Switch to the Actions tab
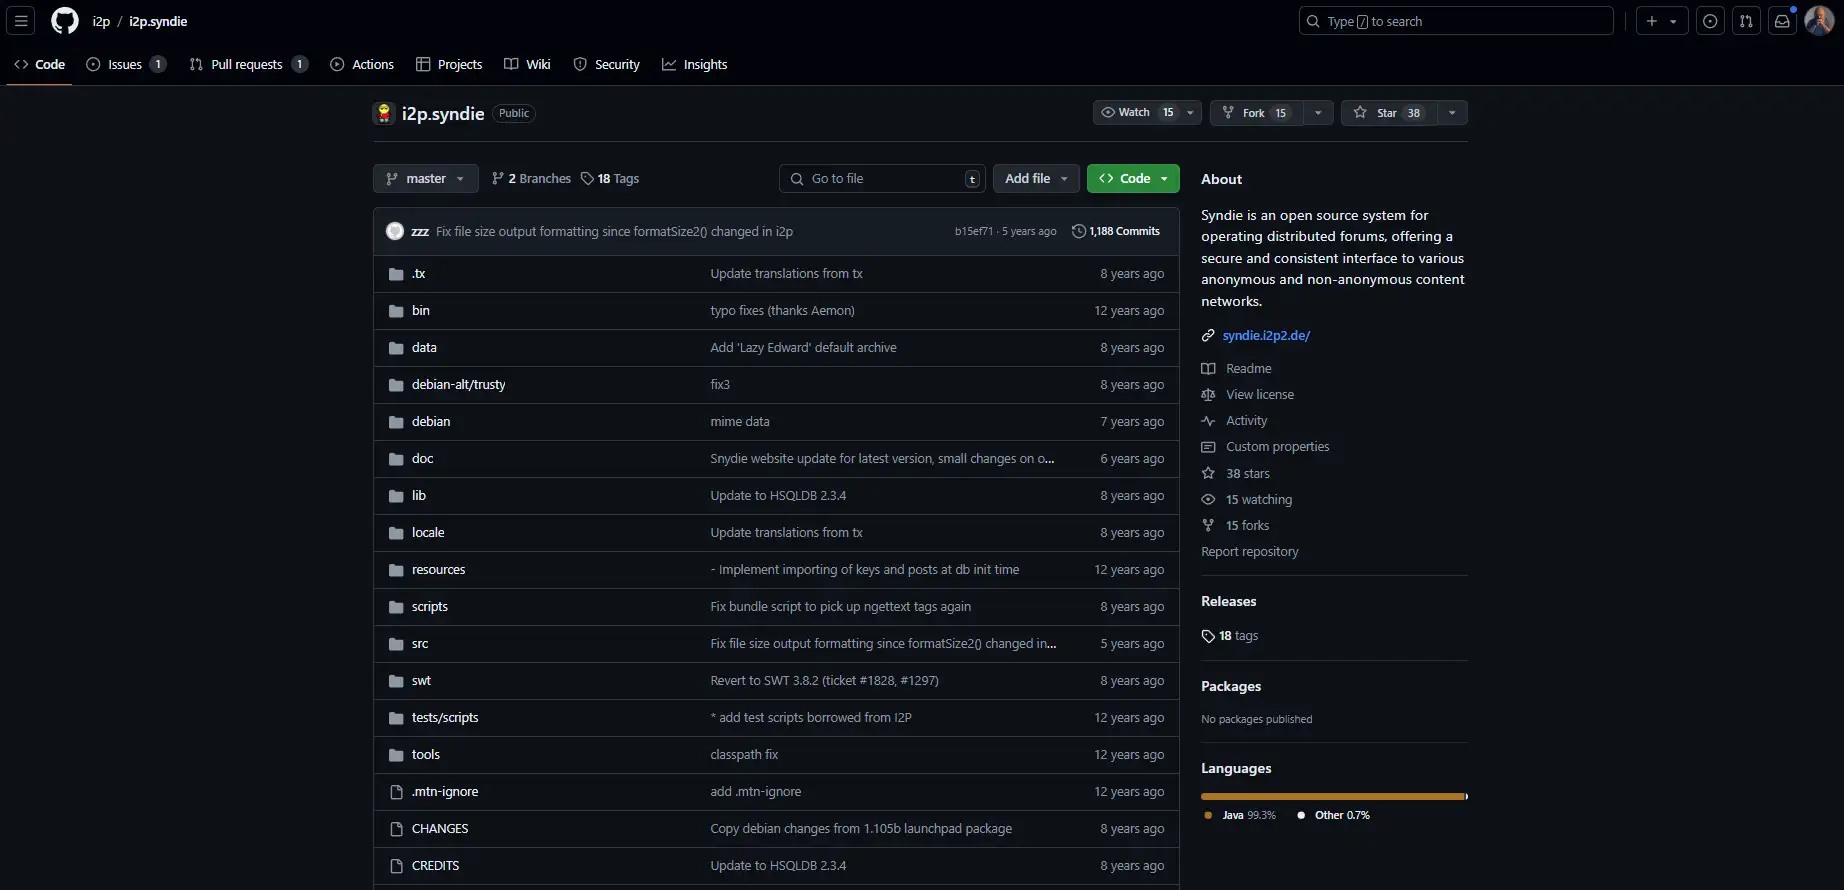1844x890 pixels. [x=362, y=64]
